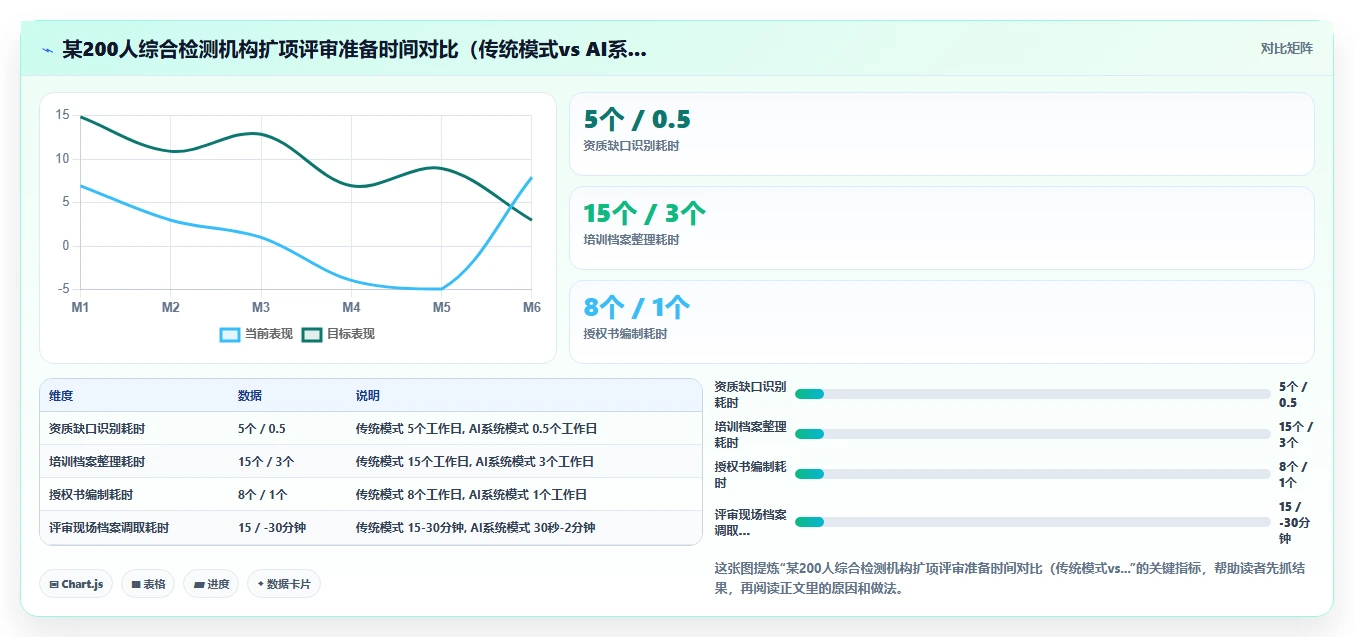
Task: Click description 传统模式 8个工作日, AI系统模式 1个工作日
Action: (471, 494)
